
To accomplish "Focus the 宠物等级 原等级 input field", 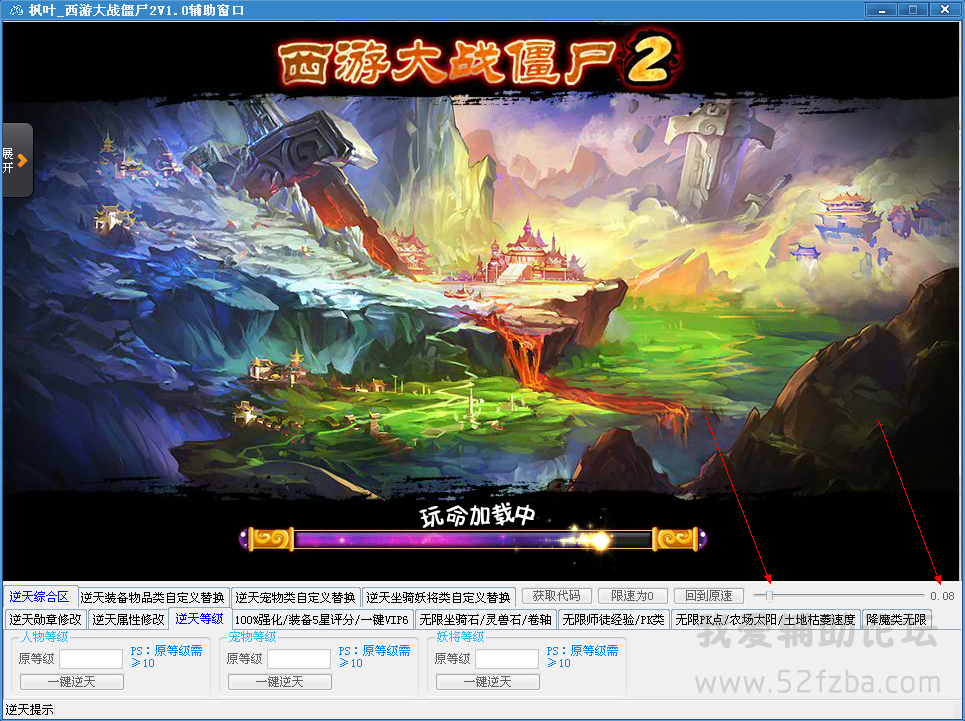I will click(299, 659).
